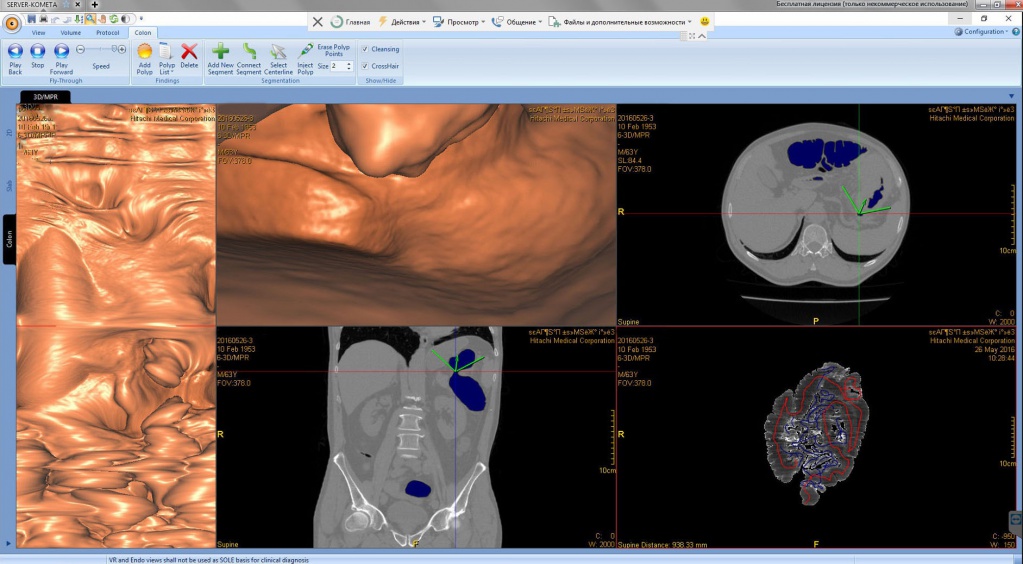
Task: Delete the selected polyp finding
Action: 189,52
